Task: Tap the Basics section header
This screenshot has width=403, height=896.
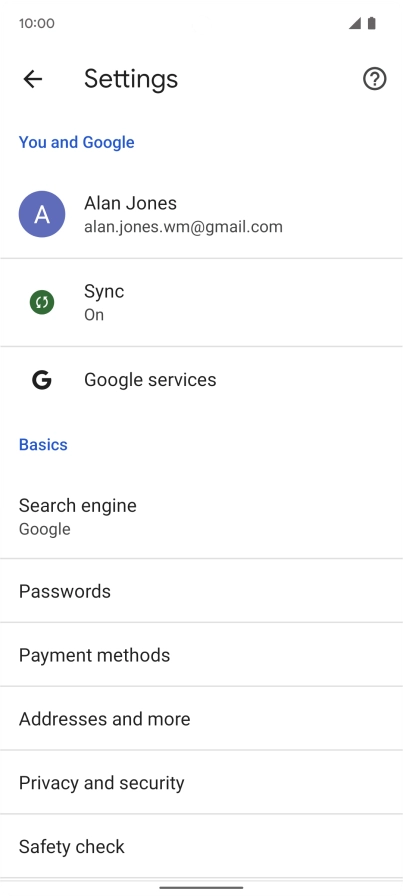Action: (43, 445)
